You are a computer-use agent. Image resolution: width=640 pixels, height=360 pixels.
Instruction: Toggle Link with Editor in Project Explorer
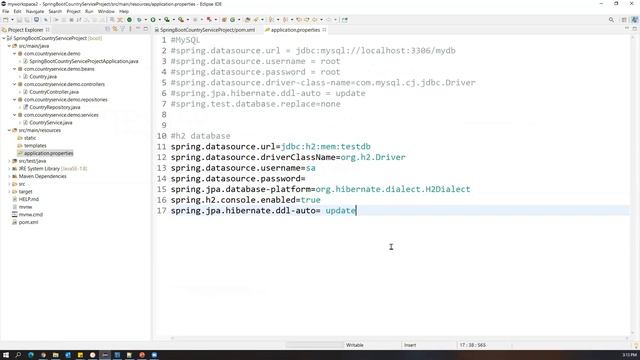coord(115,29)
